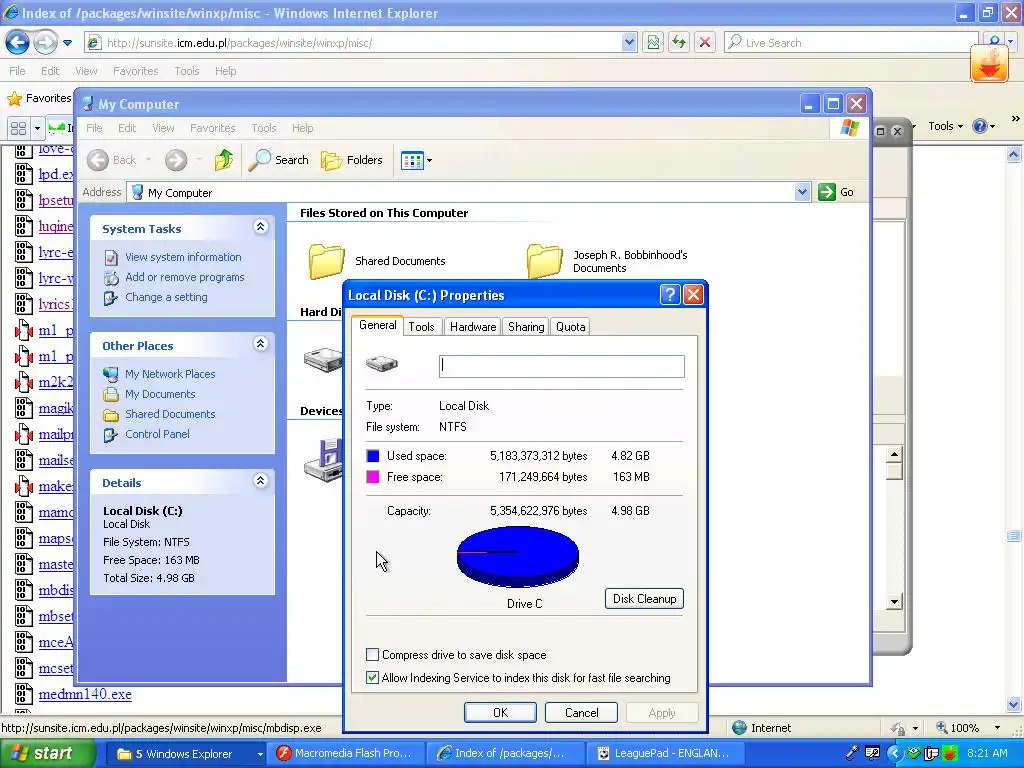The image size is (1024, 768).
Task: Switch to Macromedia Flash Pro taskbar button
Action: [347, 754]
